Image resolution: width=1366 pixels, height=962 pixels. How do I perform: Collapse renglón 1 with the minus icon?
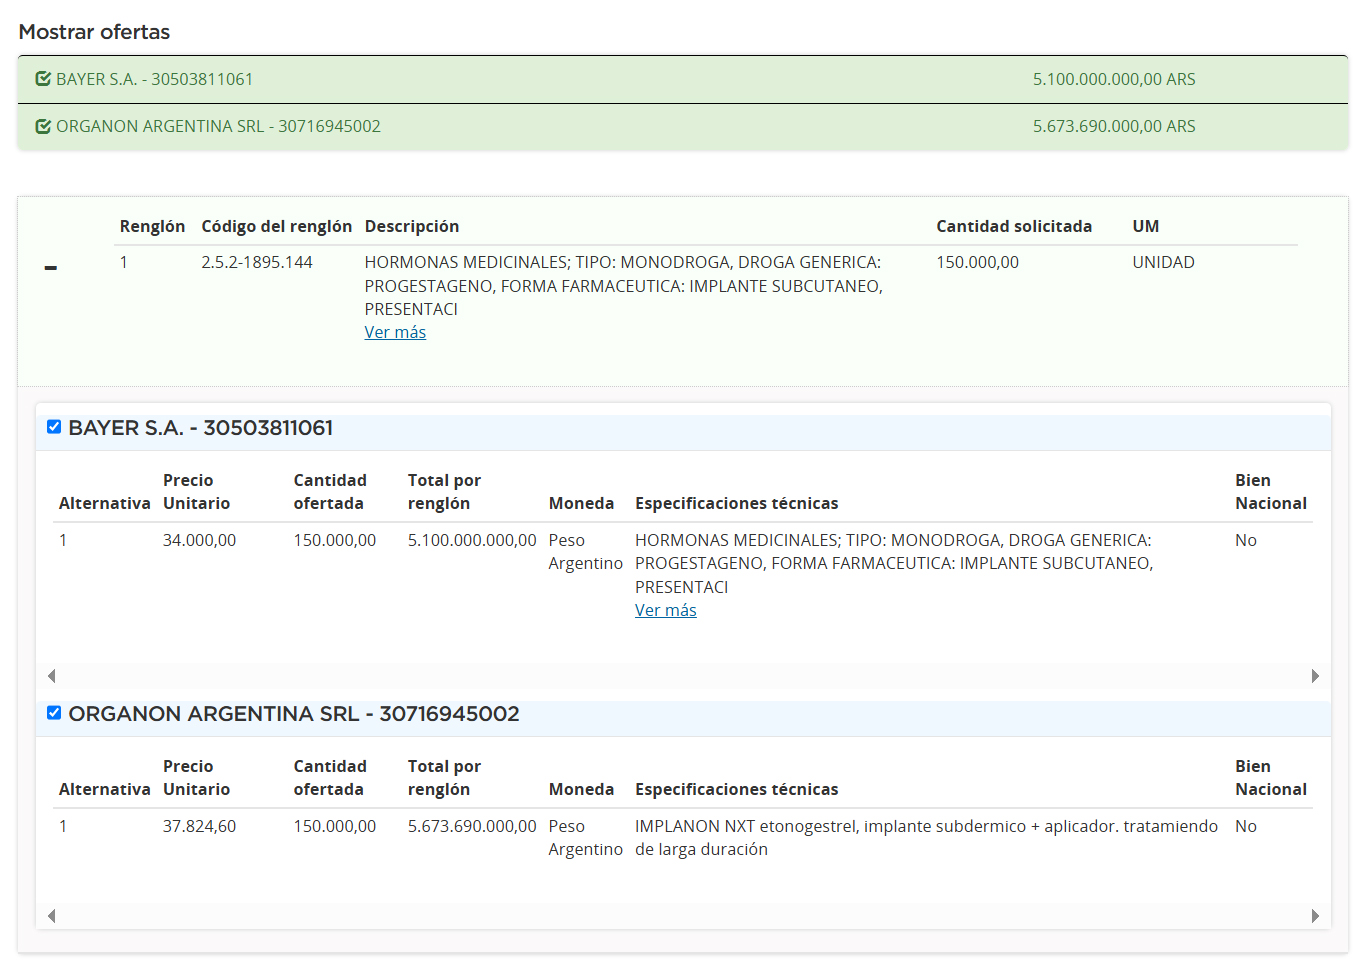[x=51, y=267]
